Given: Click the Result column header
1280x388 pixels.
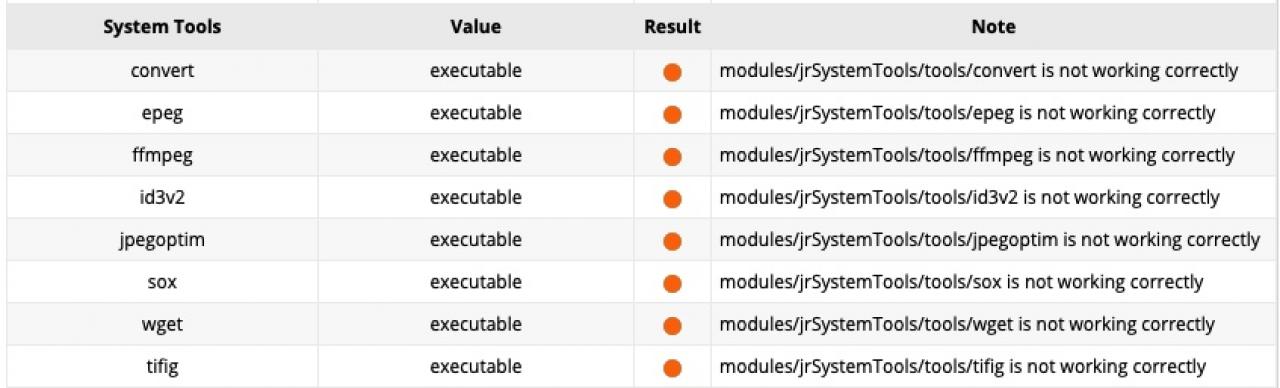Looking at the screenshot, I should tap(672, 27).
